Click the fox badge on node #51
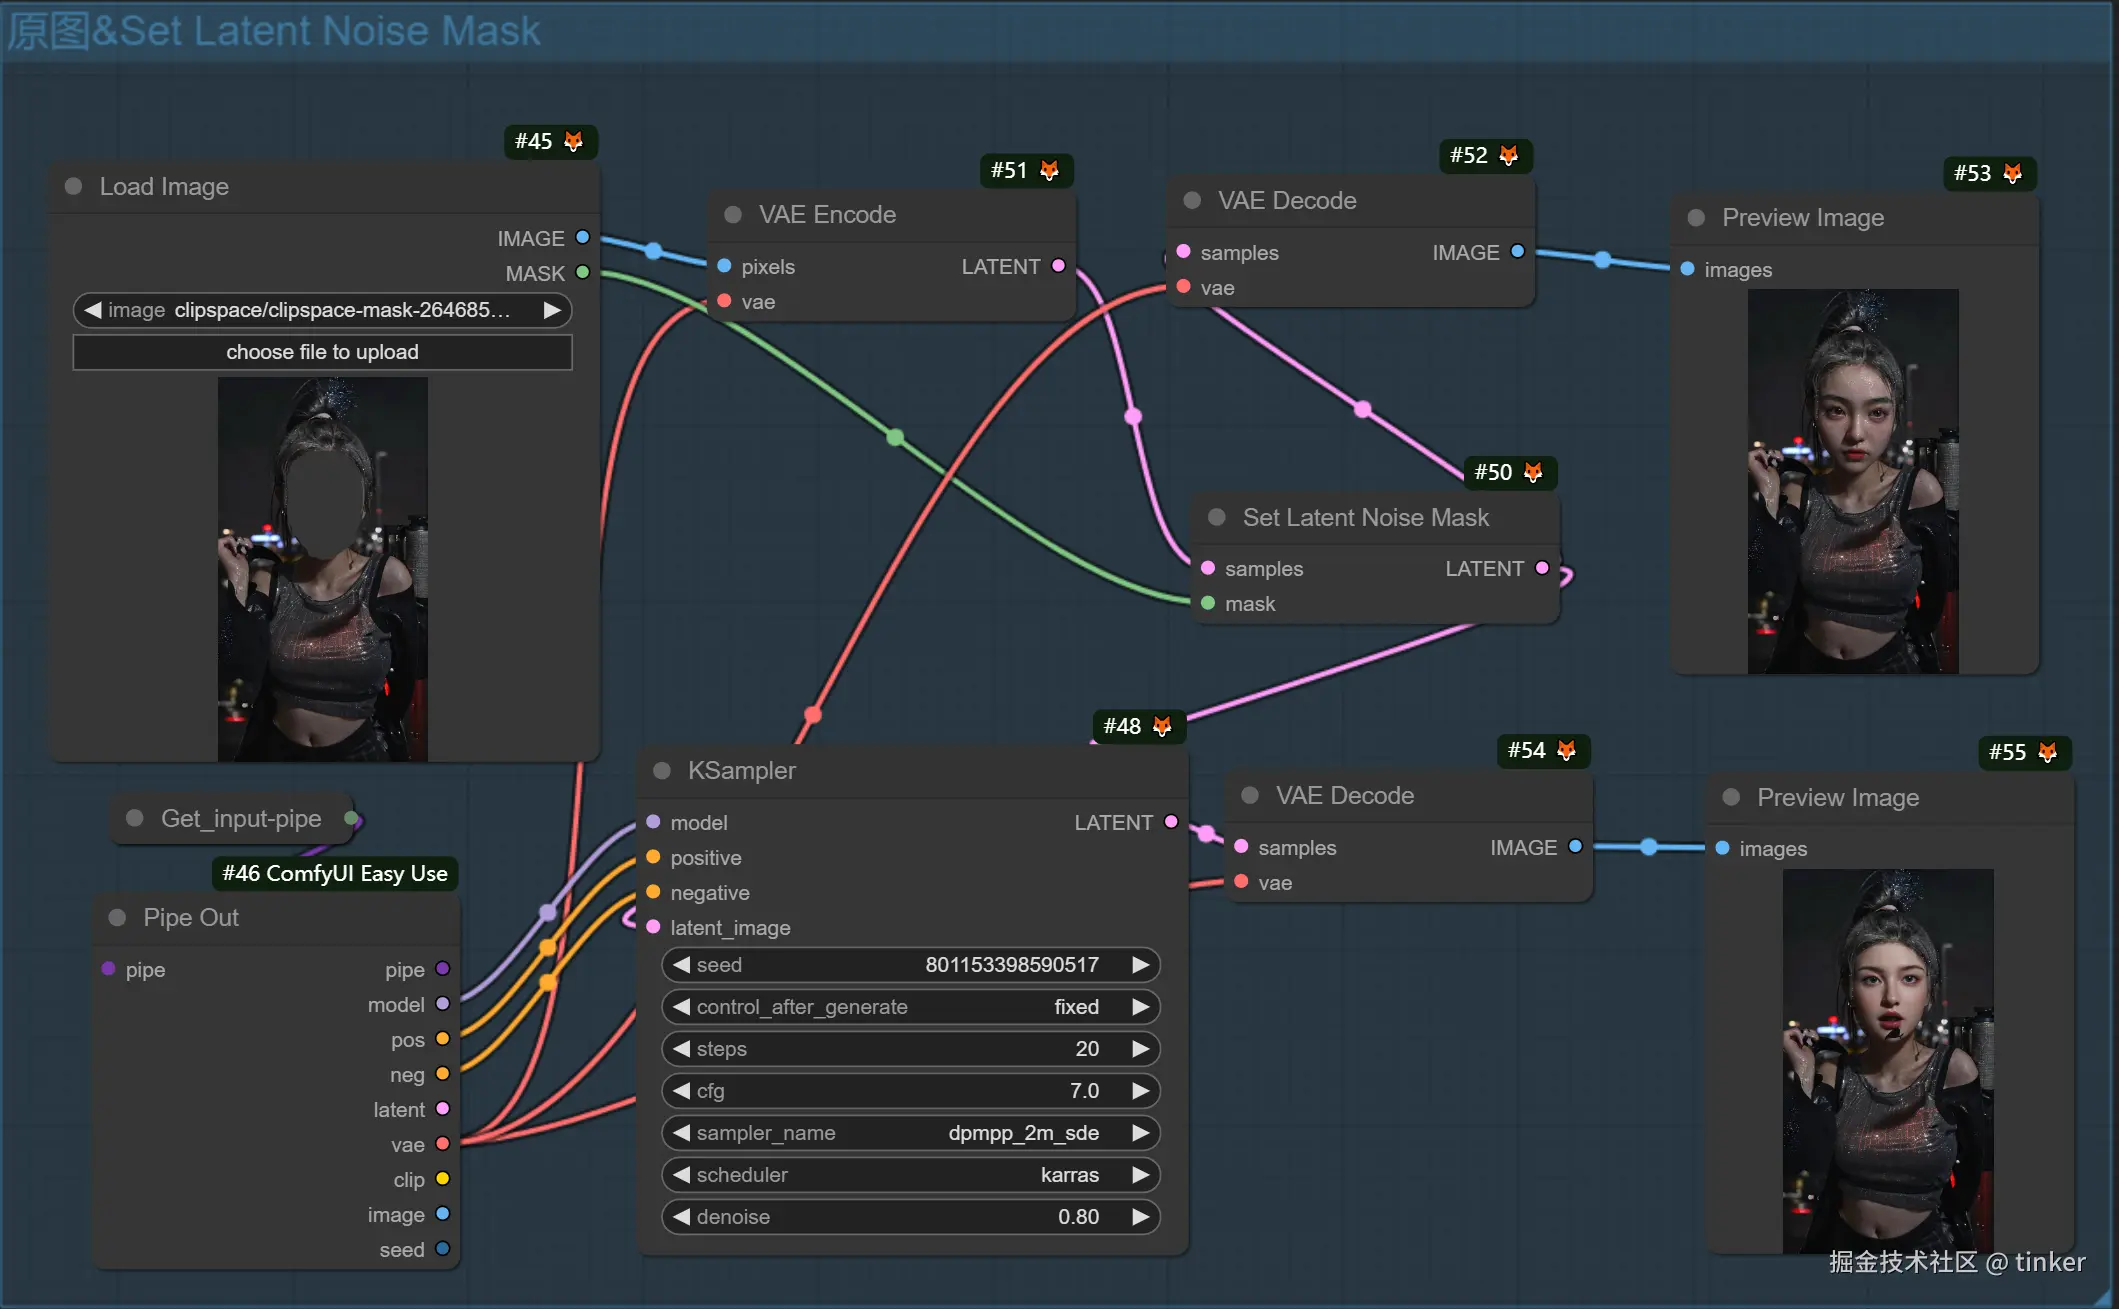The width and height of the screenshot is (2119, 1309). click(1049, 171)
